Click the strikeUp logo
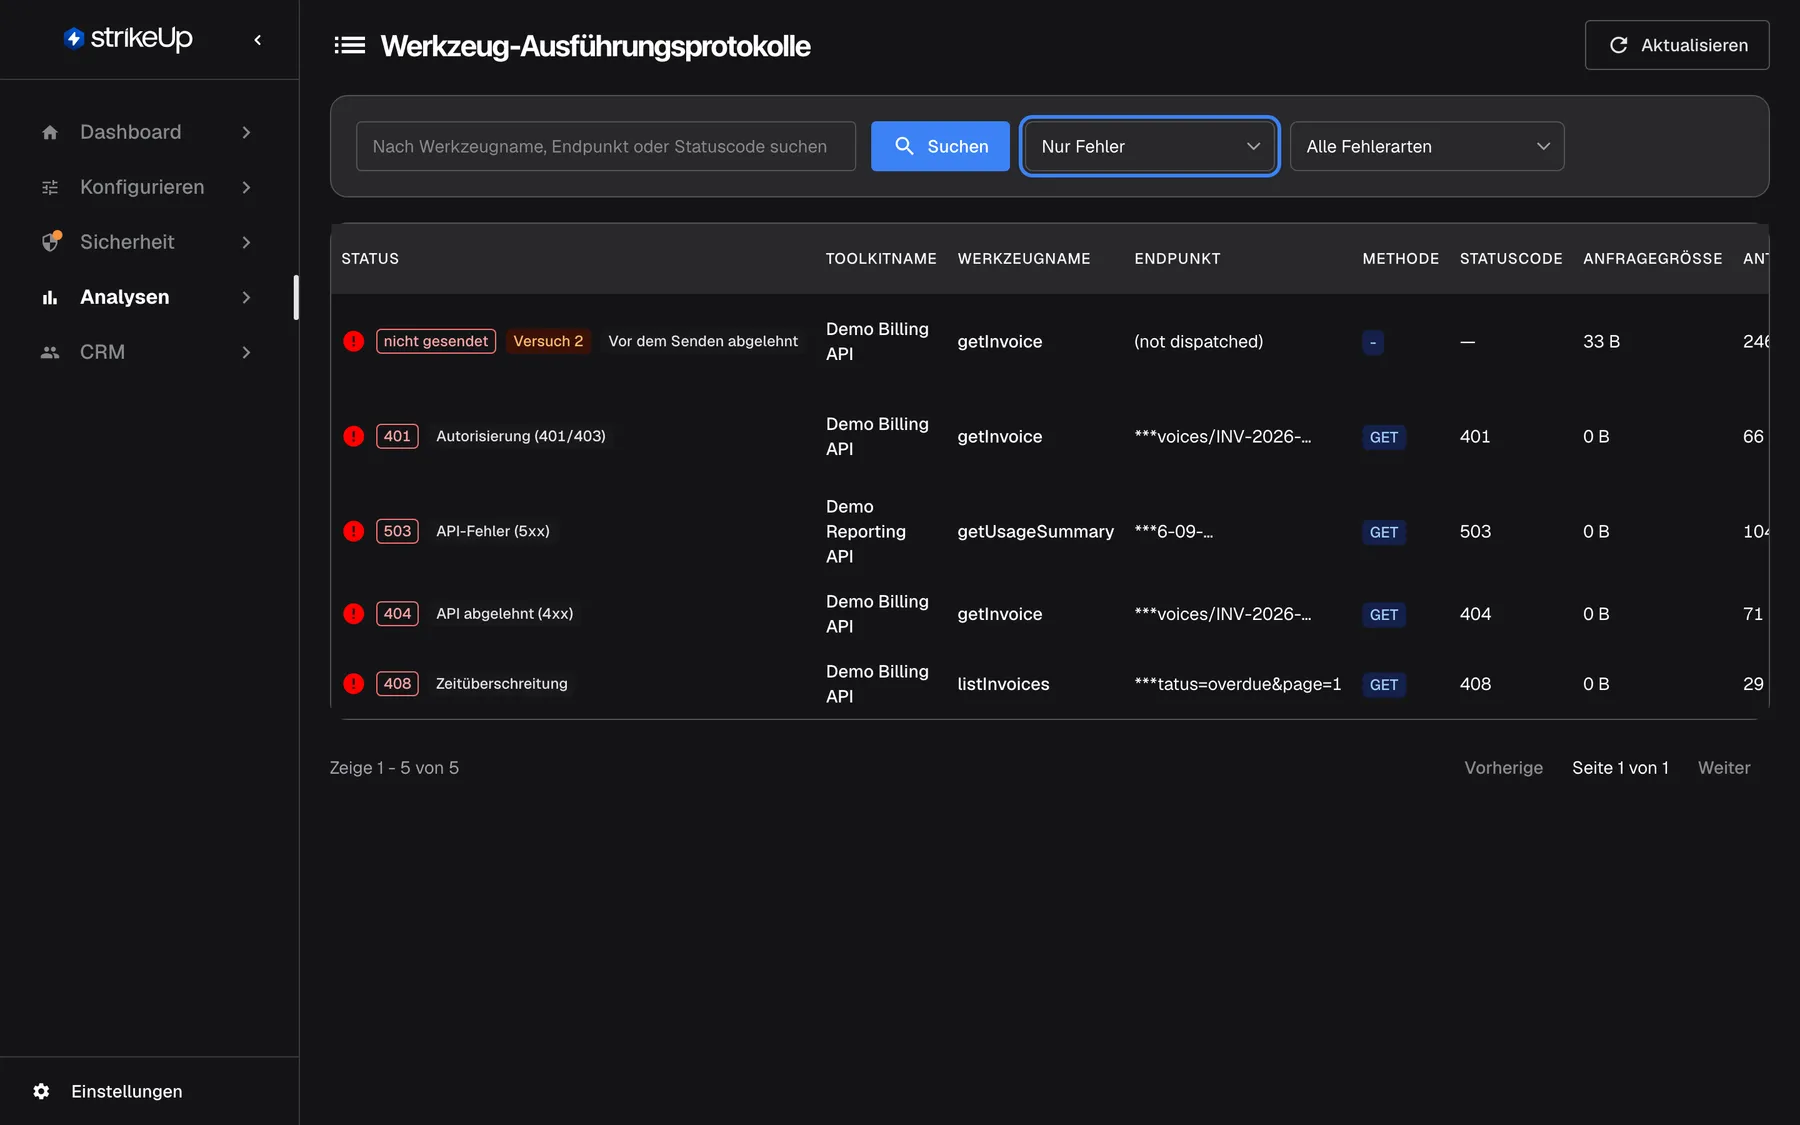The image size is (1800, 1125). [x=128, y=39]
